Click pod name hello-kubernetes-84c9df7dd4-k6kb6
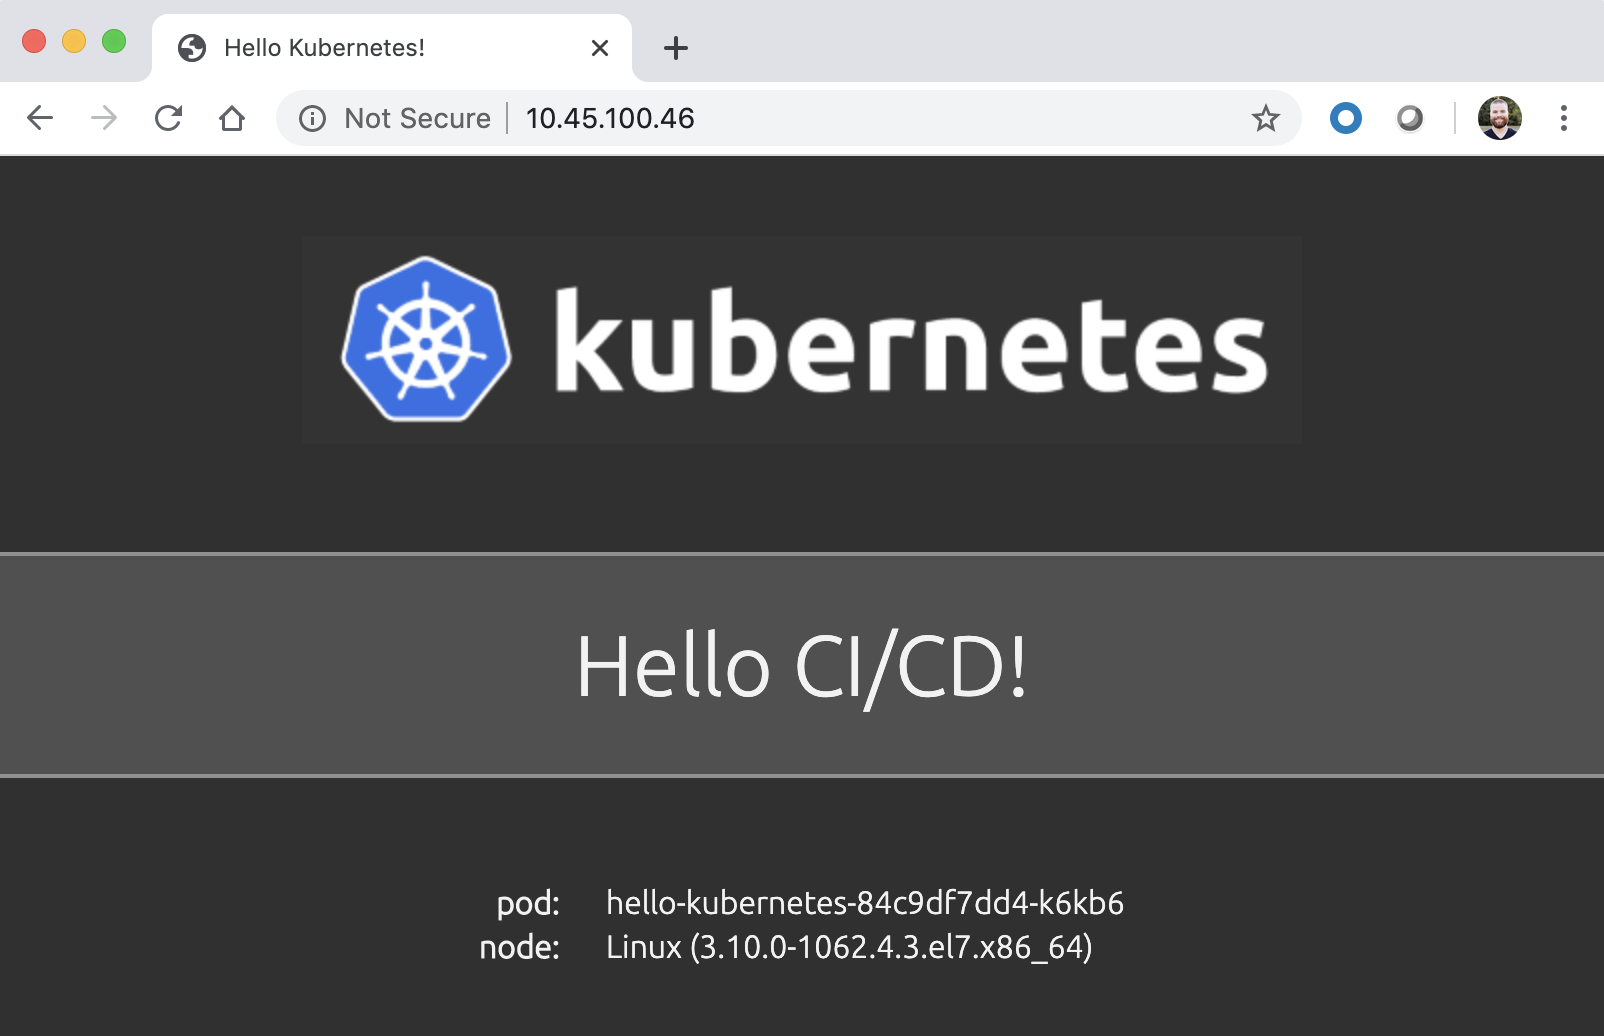This screenshot has width=1604, height=1036. click(865, 903)
